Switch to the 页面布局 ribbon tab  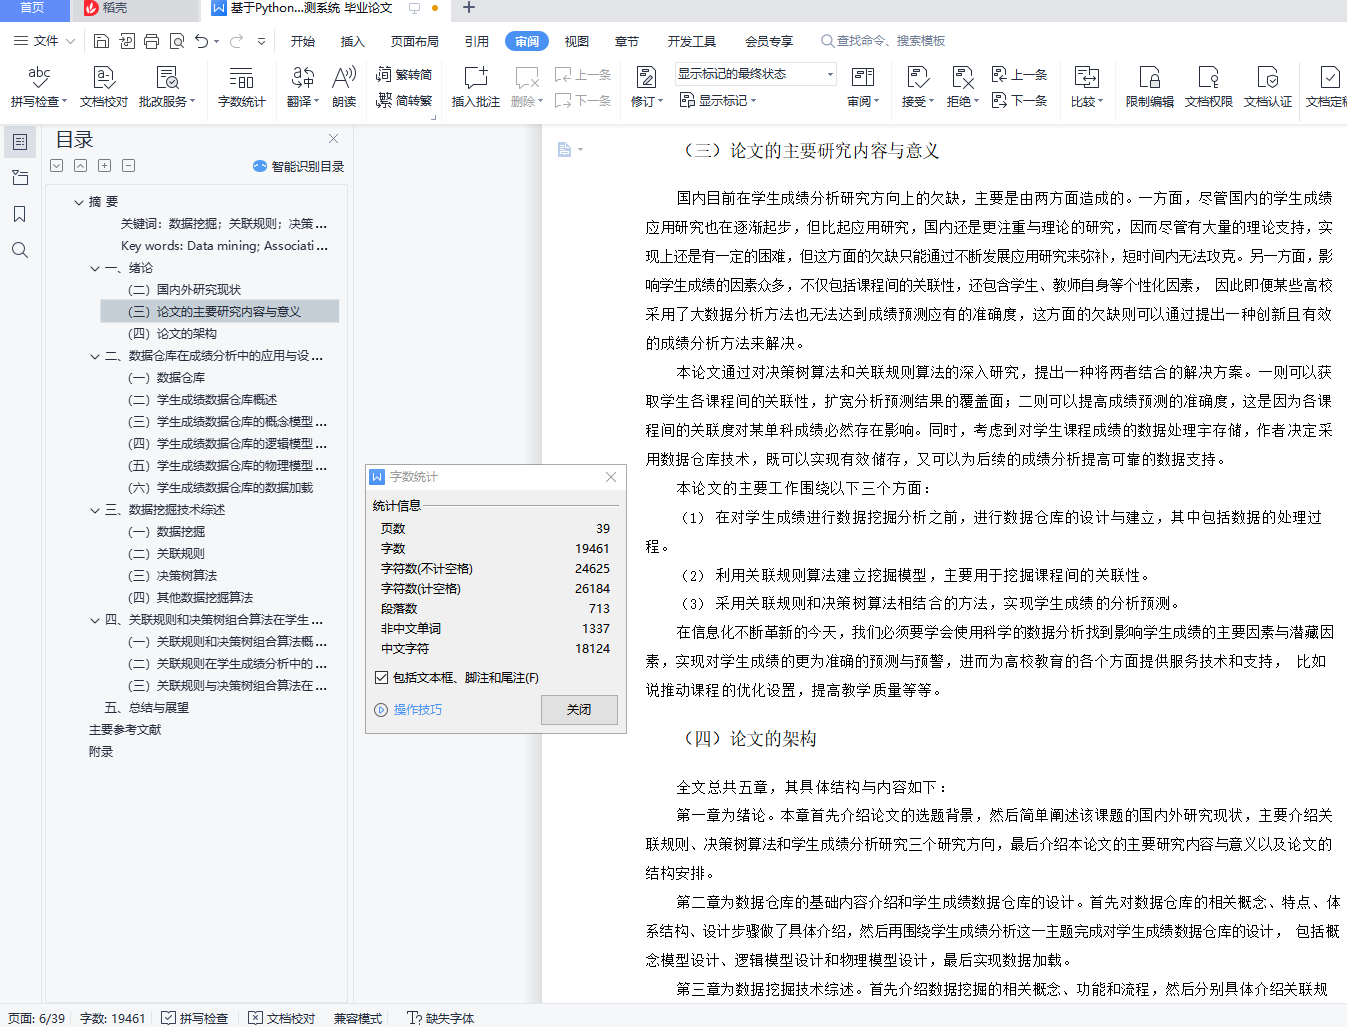(x=415, y=41)
